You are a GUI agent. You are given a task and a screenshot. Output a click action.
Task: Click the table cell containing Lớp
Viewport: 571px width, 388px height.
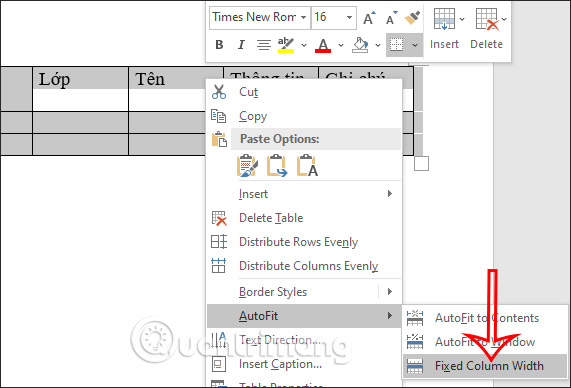[80, 89]
